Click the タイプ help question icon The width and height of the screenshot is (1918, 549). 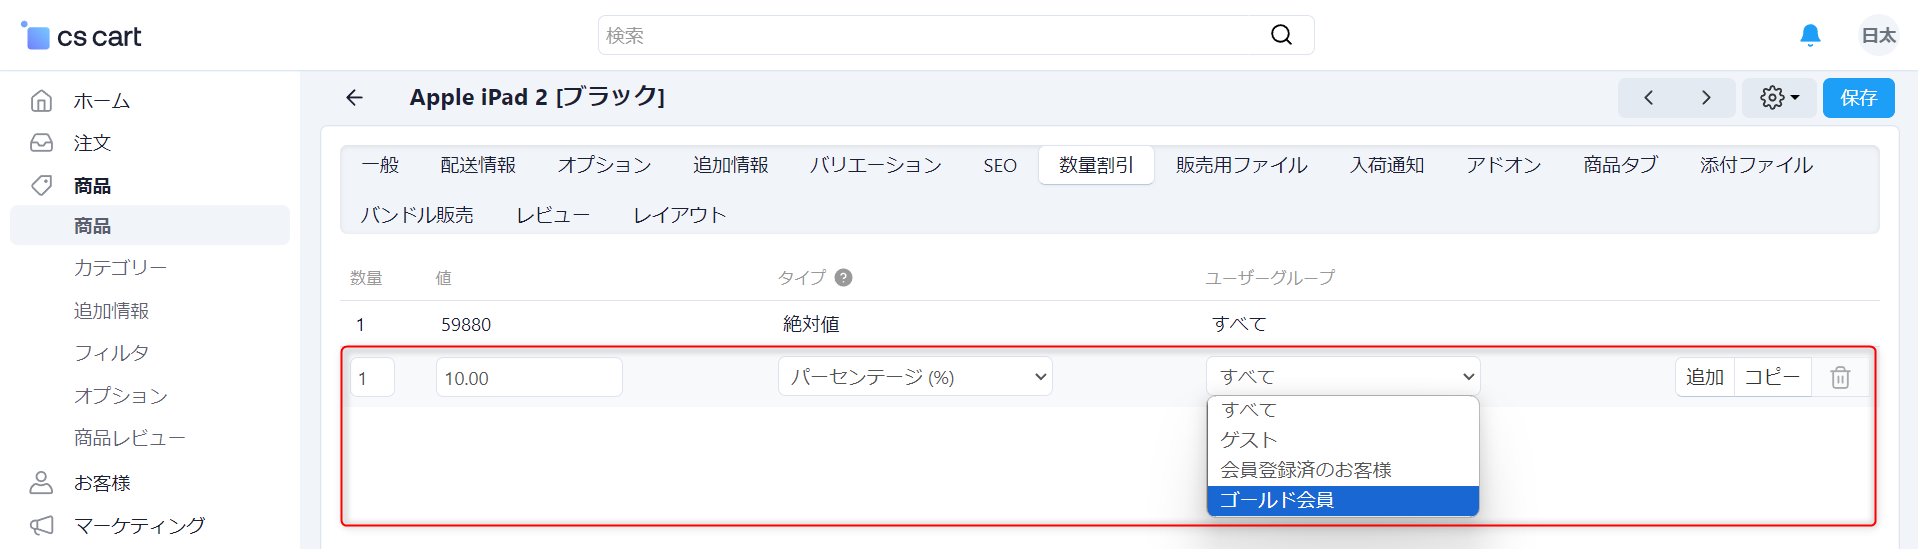pos(843,278)
